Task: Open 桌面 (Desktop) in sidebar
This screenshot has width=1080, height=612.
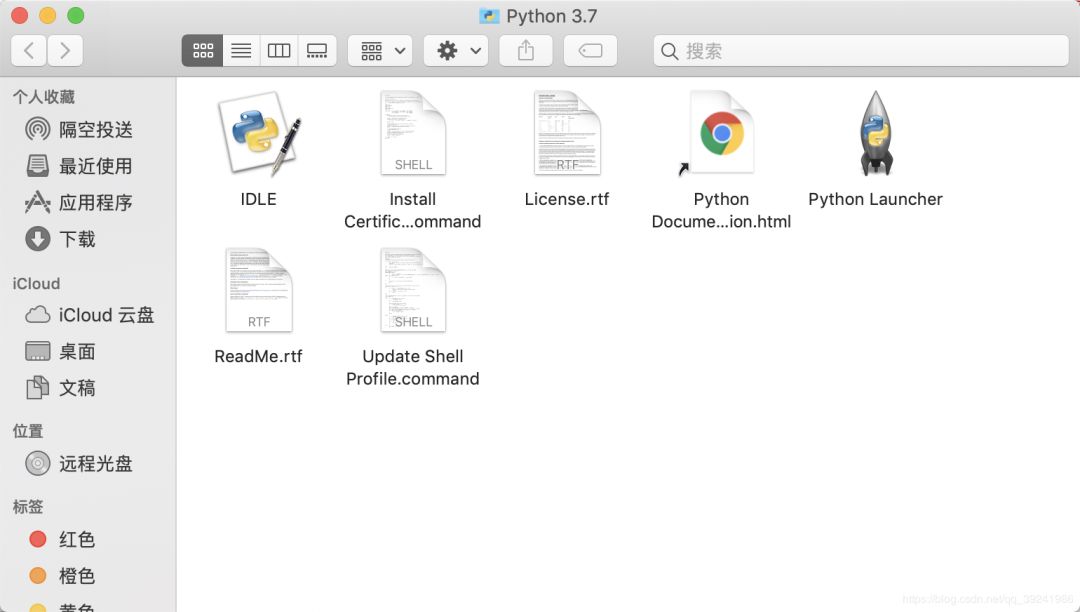Action: (x=88, y=351)
